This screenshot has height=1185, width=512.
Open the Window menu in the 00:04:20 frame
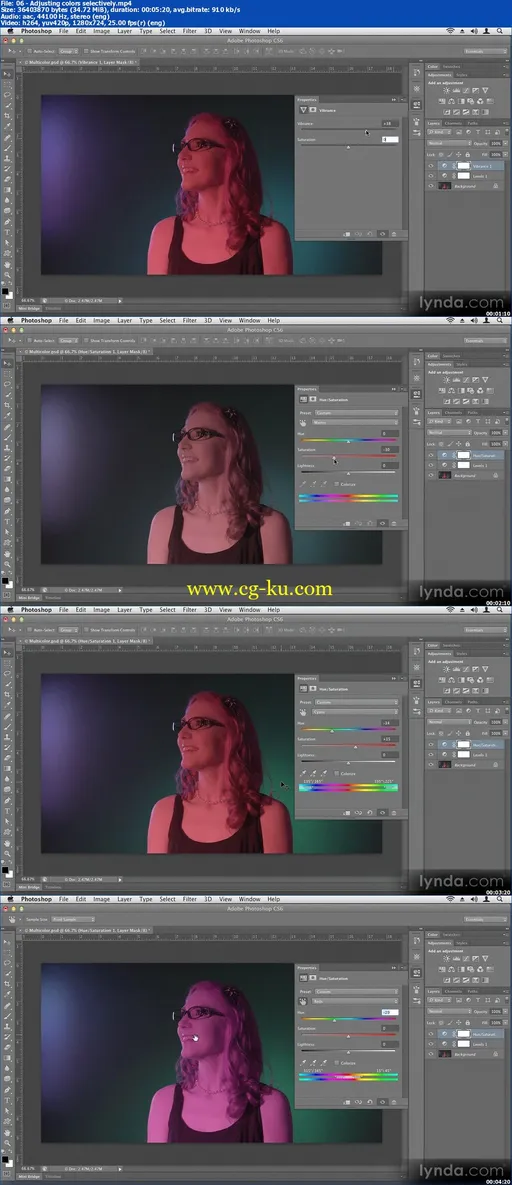click(250, 899)
